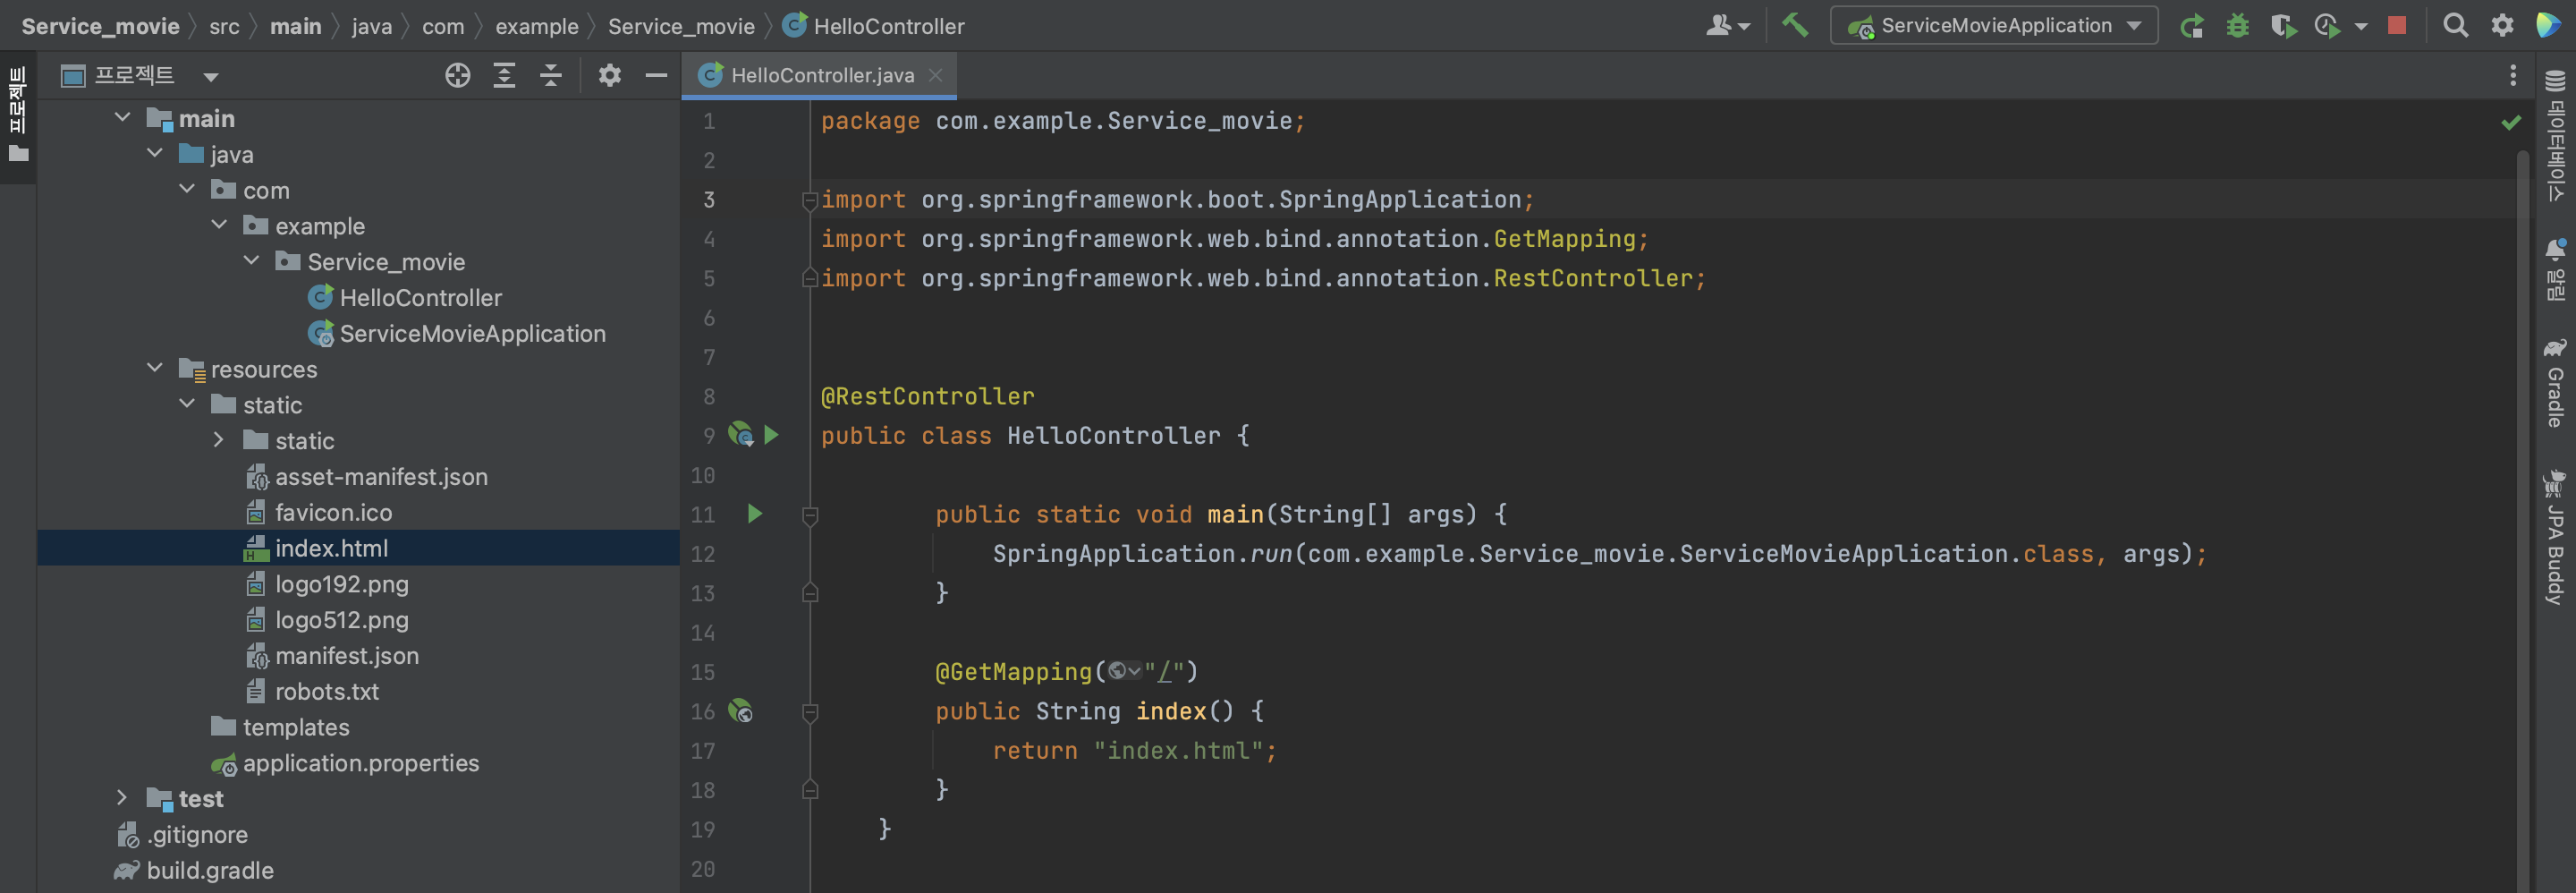Image resolution: width=2576 pixels, height=893 pixels.
Task: Collapse the java folder
Action: pos(155,153)
